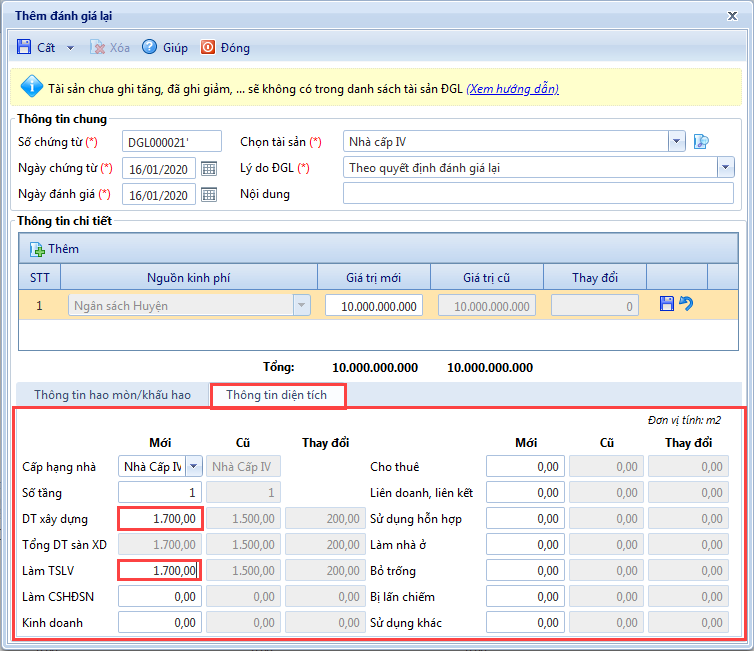Click the asset search icon beside Chọn tài sản
This screenshot has width=754, height=651.
point(701,141)
